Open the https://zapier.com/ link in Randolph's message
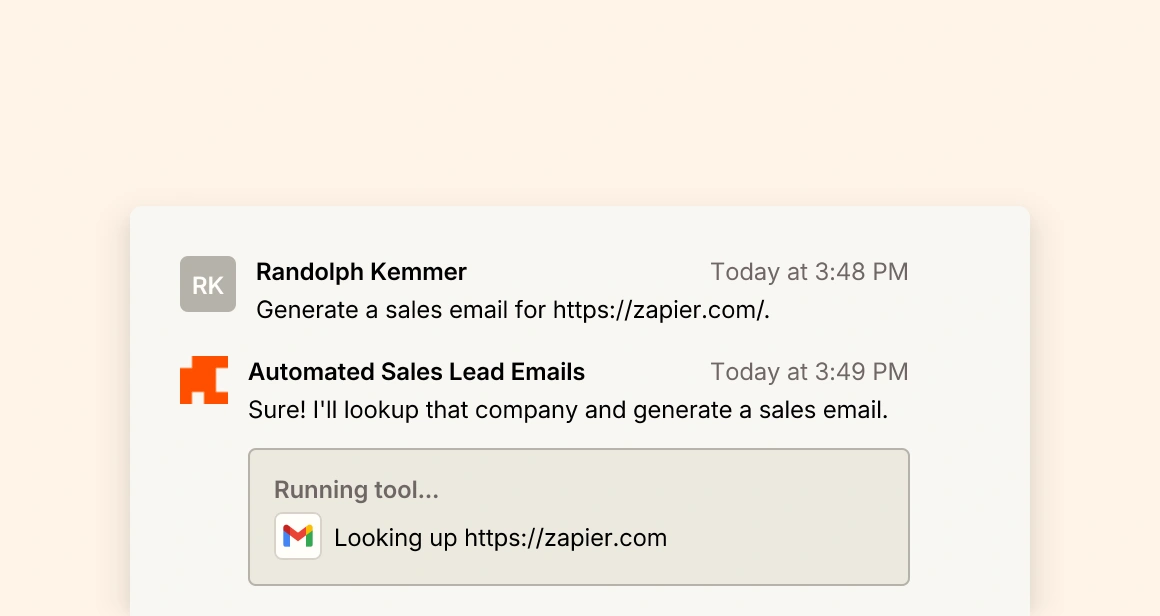Screen dimensions: 1160x616 coord(661,310)
